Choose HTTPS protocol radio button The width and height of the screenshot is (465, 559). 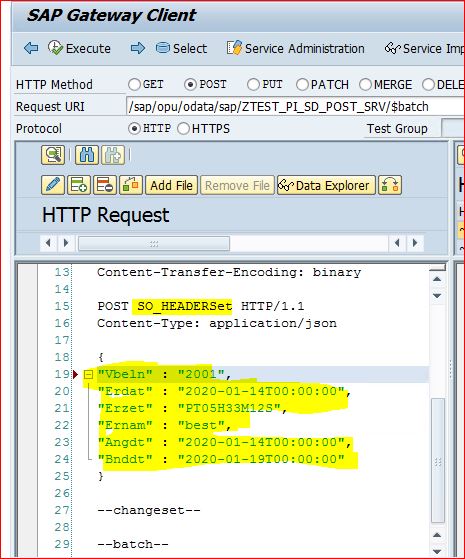point(183,128)
